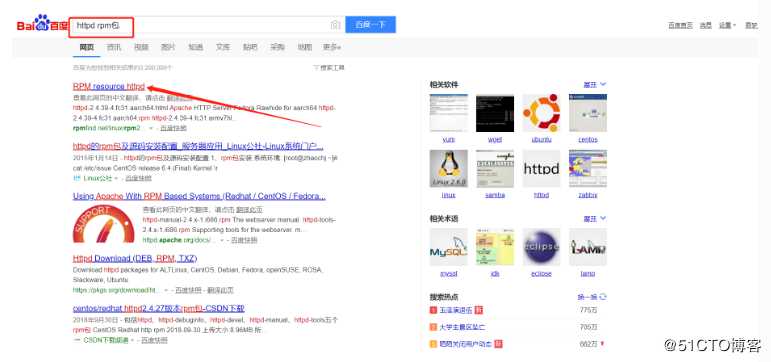This screenshot has height=362, width=771.
Task: Open Httpd Download (DEB, RPM, TXZ) result
Action: [135, 258]
